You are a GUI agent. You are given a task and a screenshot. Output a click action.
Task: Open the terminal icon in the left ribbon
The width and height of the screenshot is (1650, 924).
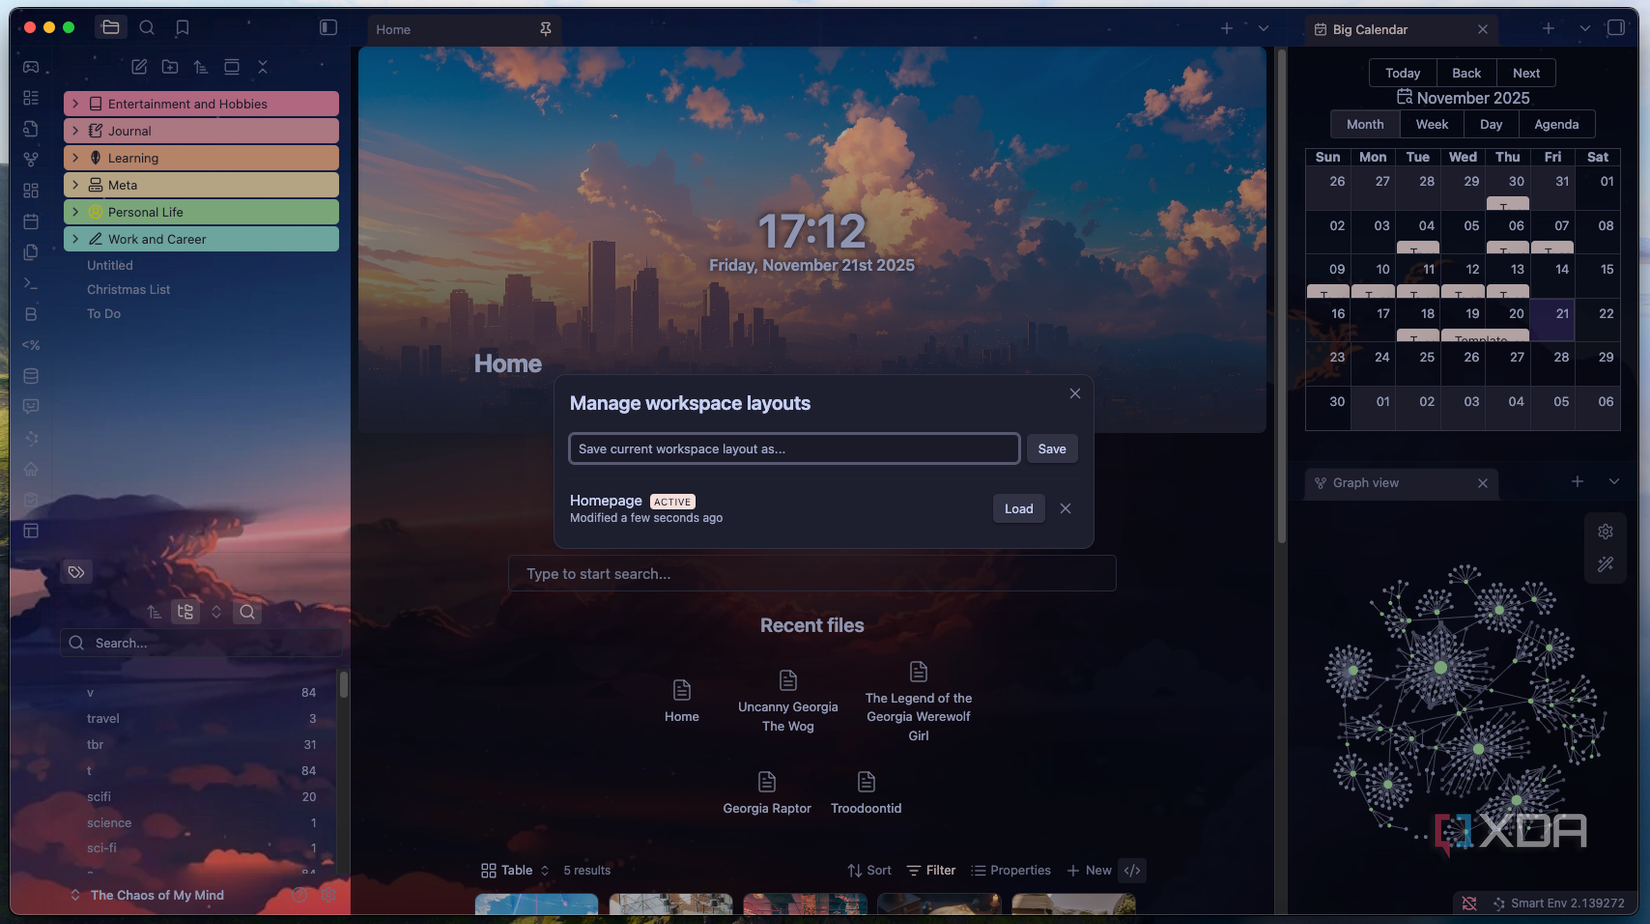click(x=31, y=283)
